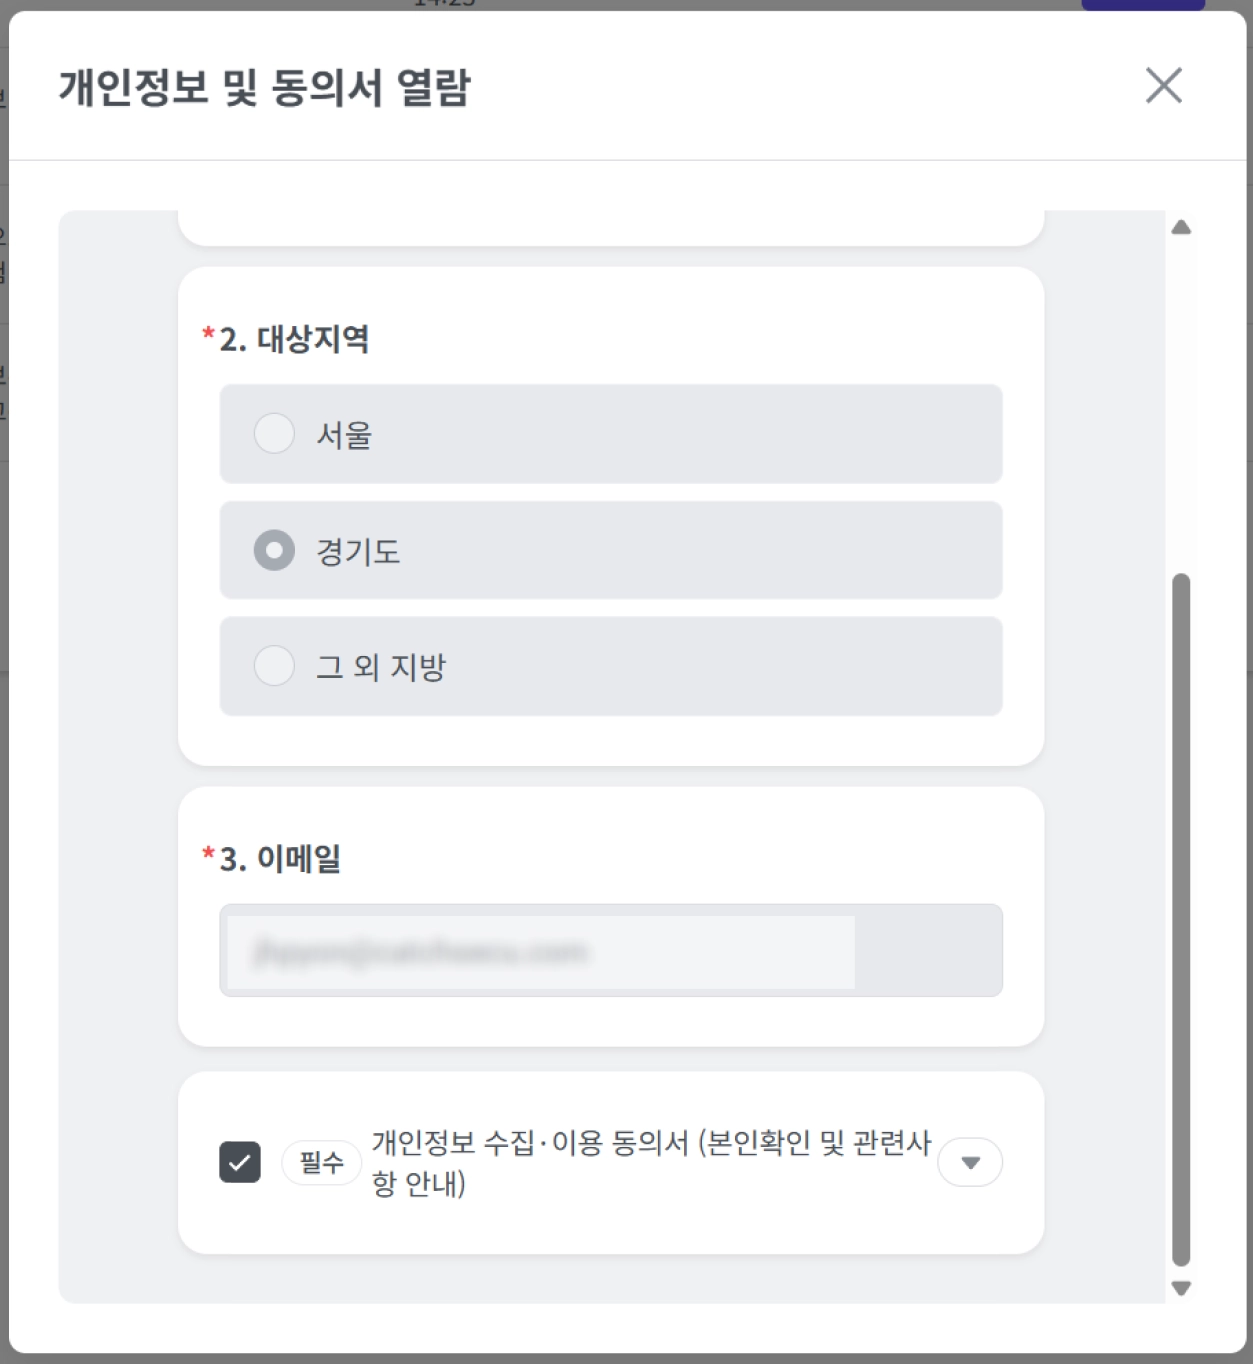Click the dialog title 개인정보 및 동의서 열람
The height and width of the screenshot is (1364, 1253).
click(264, 88)
